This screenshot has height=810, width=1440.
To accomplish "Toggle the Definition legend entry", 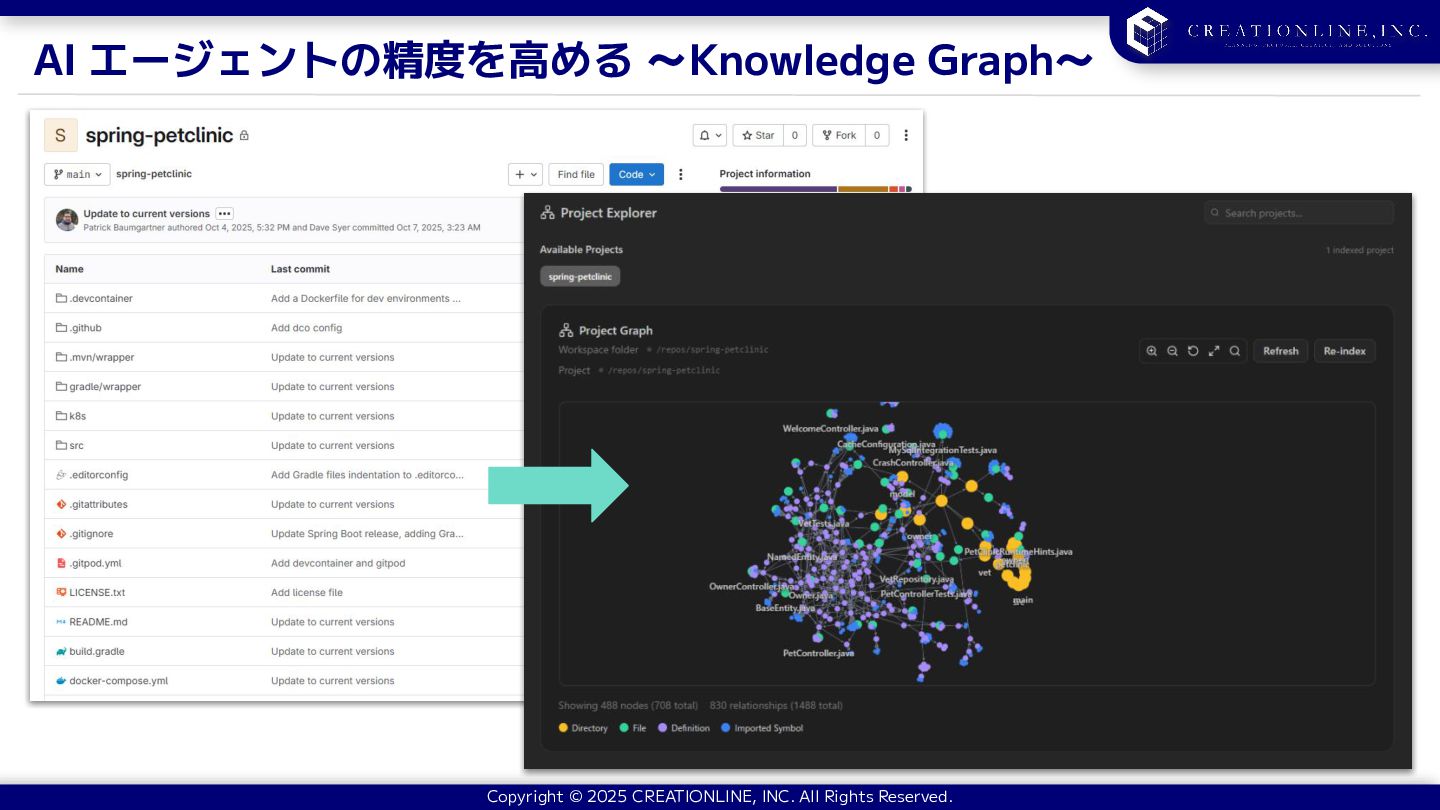I will [684, 728].
